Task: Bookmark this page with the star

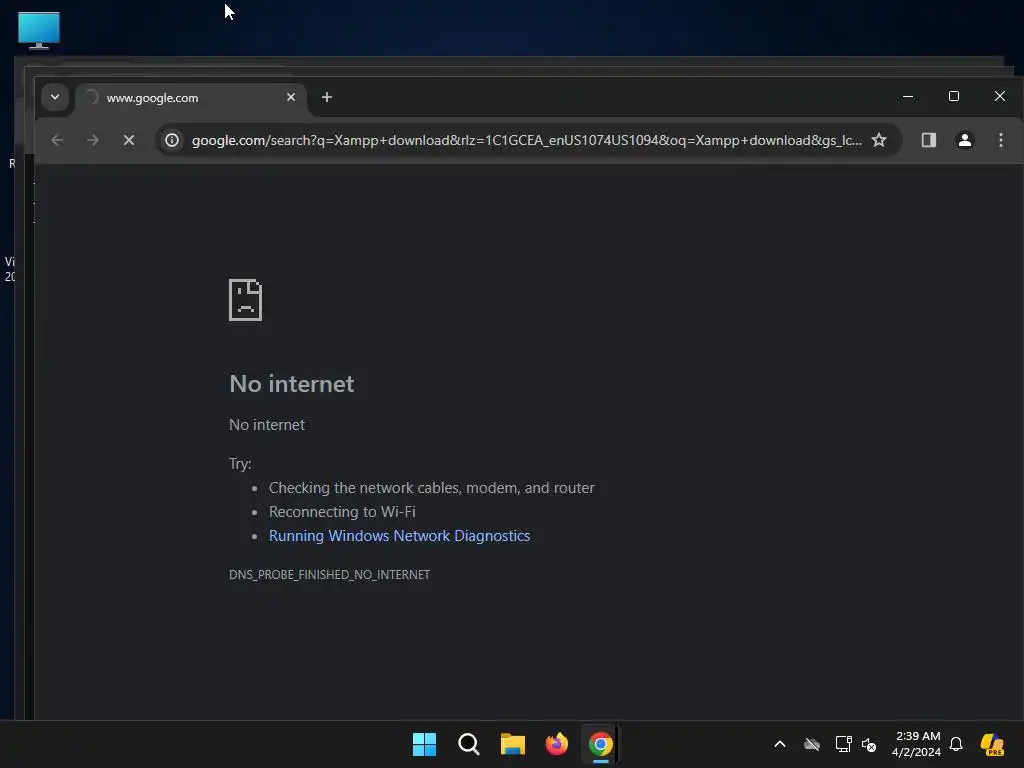Action: click(879, 140)
